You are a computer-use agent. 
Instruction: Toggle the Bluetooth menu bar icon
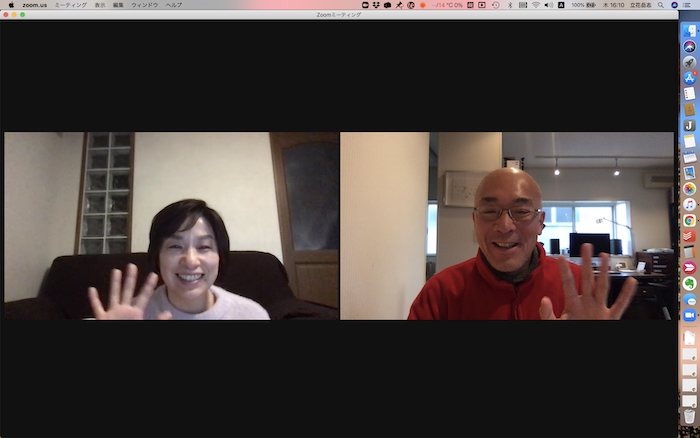[509, 5]
